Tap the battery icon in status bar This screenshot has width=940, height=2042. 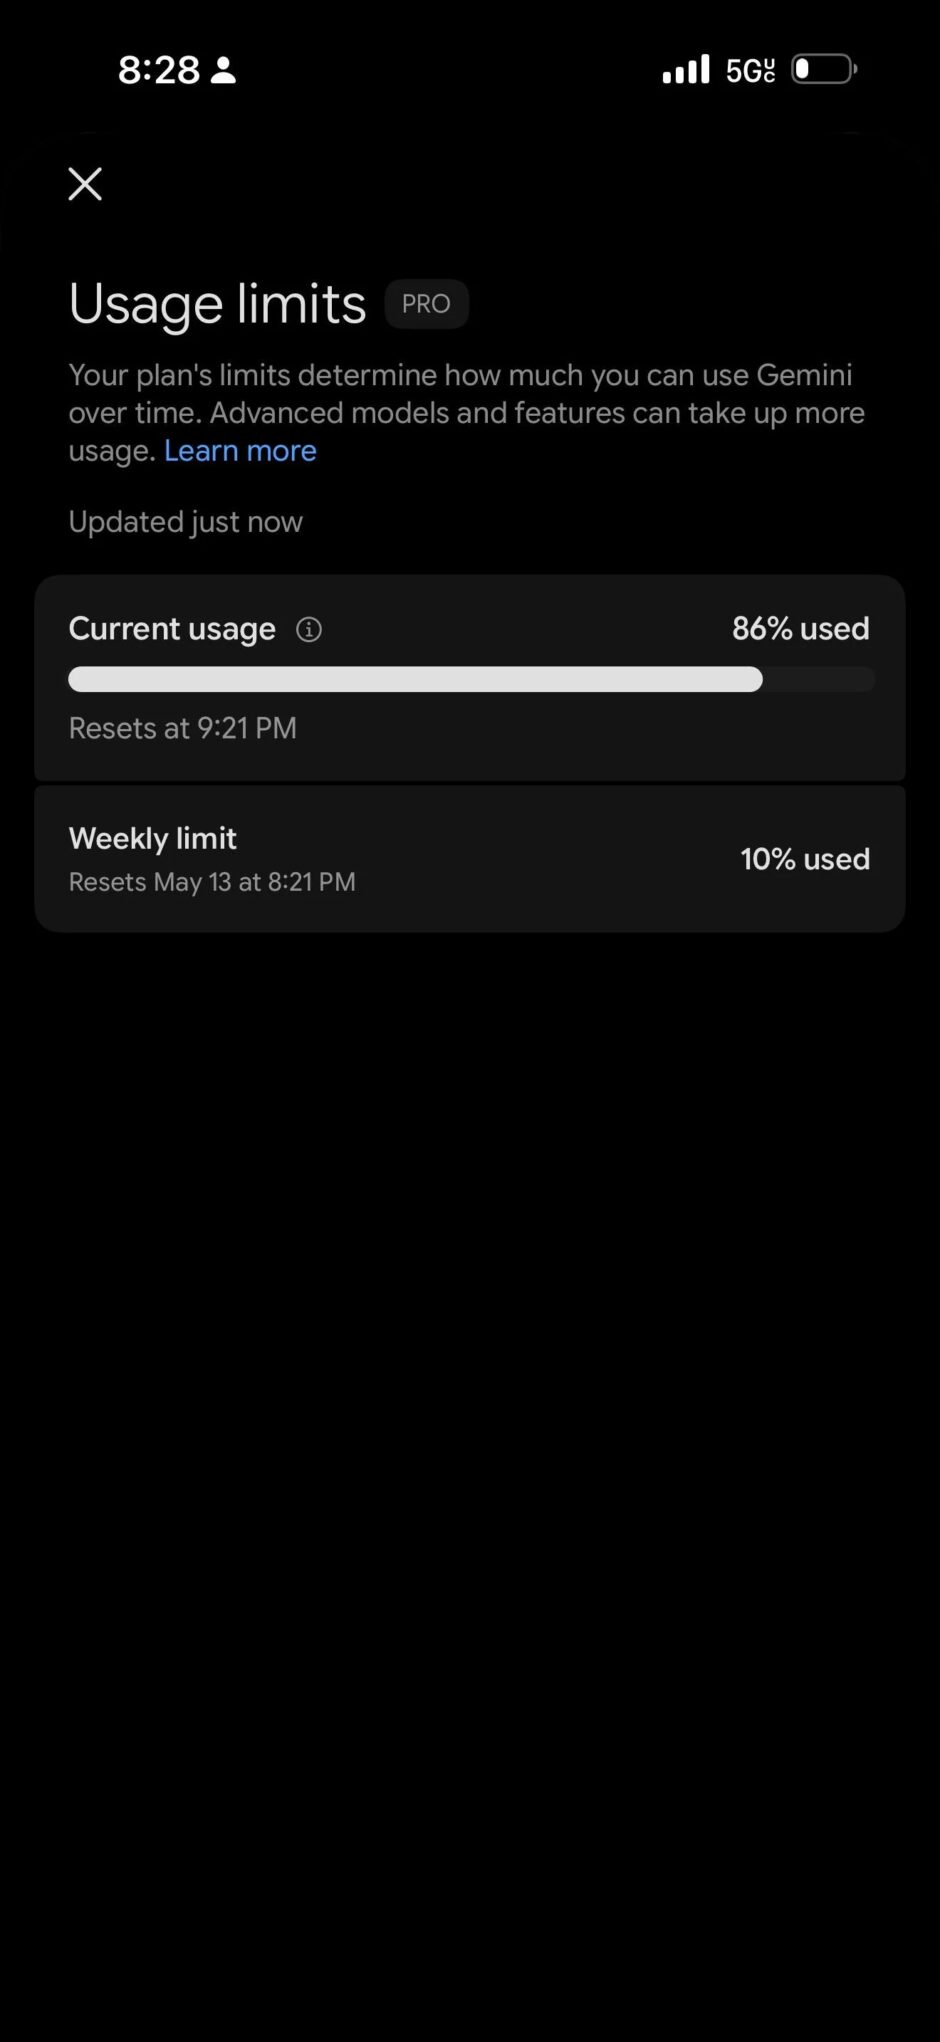pyautogui.click(x=825, y=69)
